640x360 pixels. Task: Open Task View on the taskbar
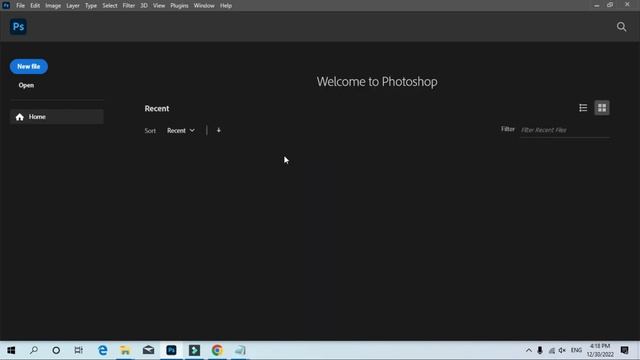[x=78, y=350]
